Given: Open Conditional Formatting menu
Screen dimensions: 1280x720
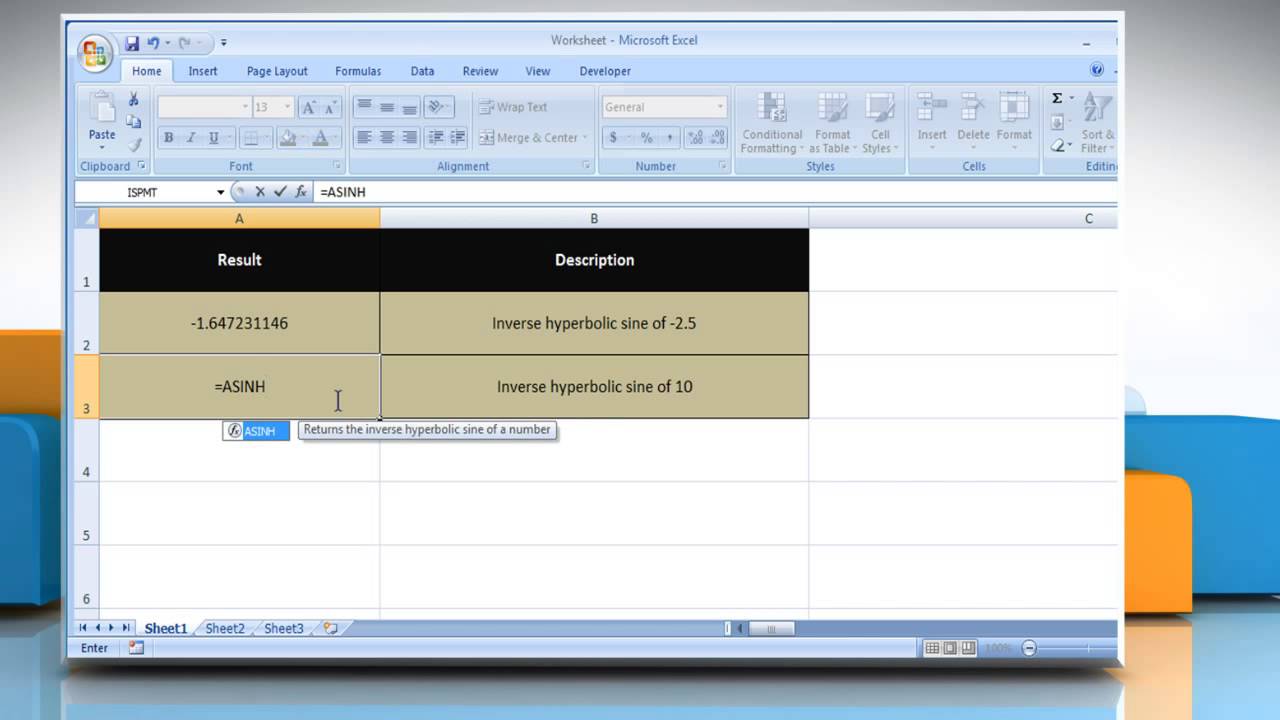Looking at the screenshot, I should (x=771, y=123).
